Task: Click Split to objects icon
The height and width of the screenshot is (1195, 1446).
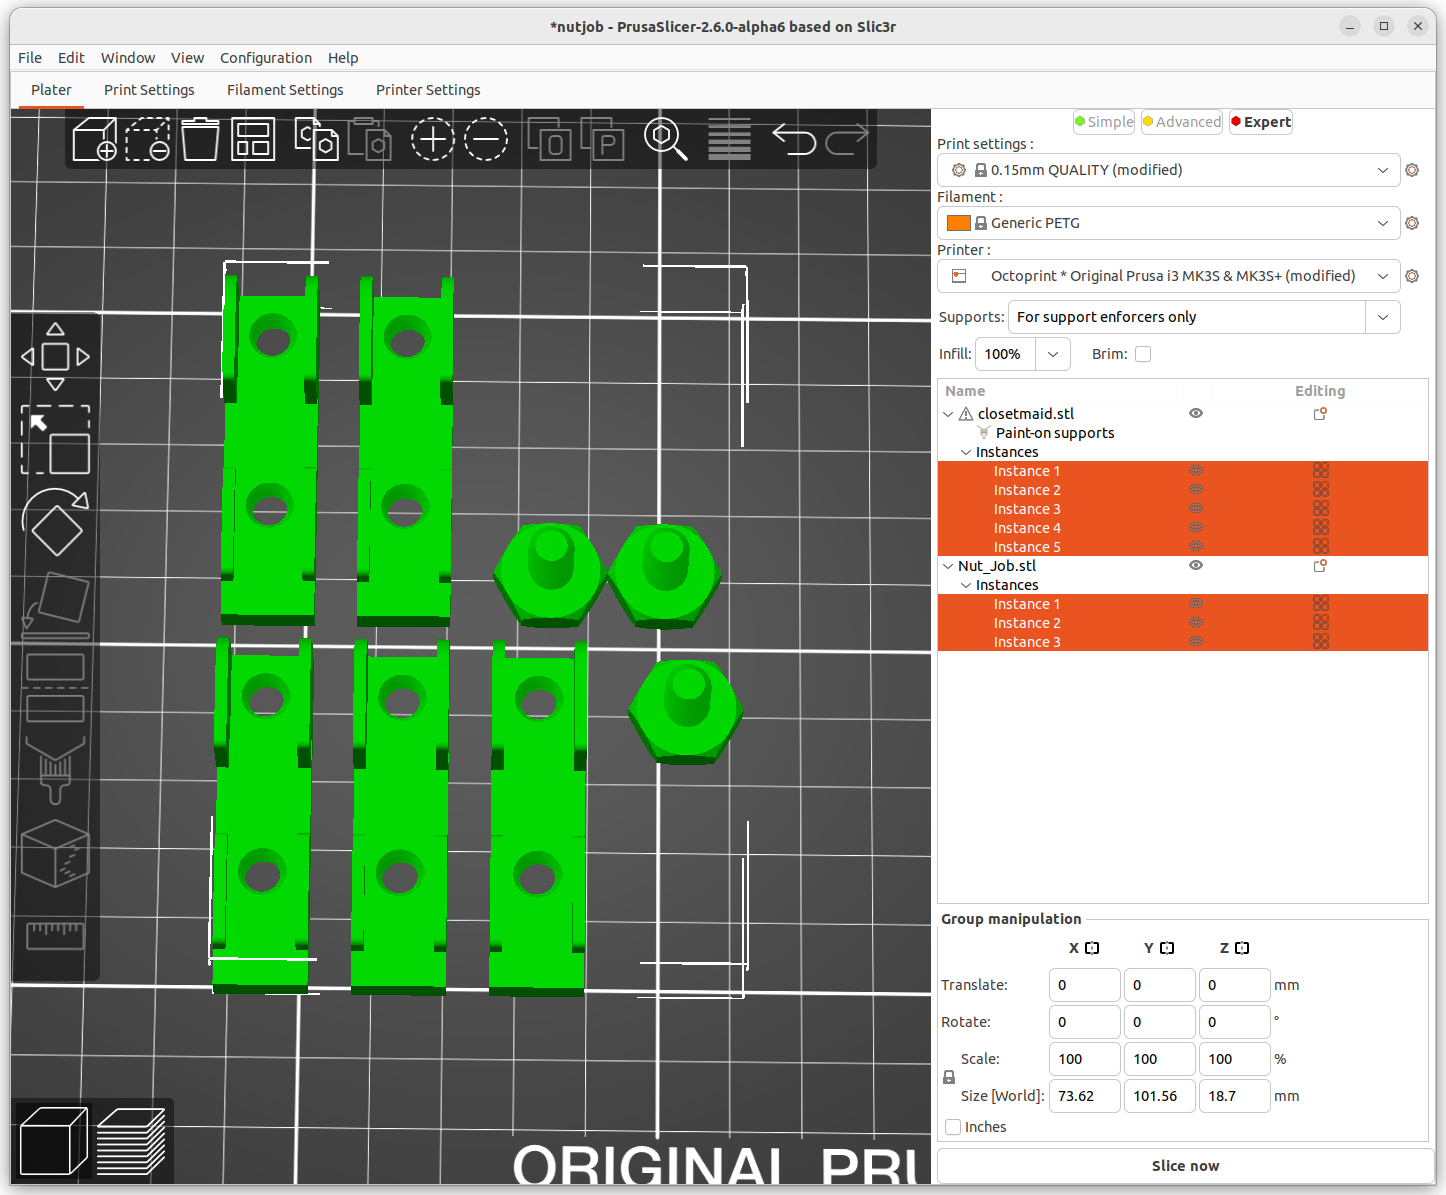Action: point(552,140)
